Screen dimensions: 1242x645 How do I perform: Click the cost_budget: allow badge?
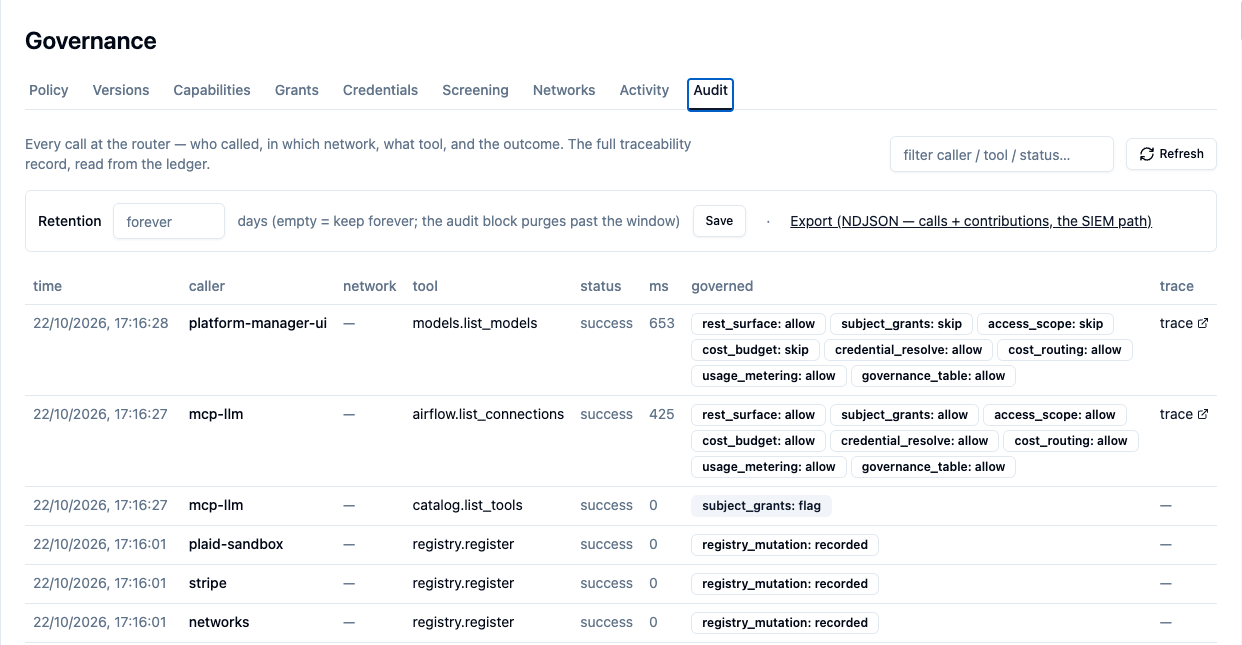[x=758, y=441]
